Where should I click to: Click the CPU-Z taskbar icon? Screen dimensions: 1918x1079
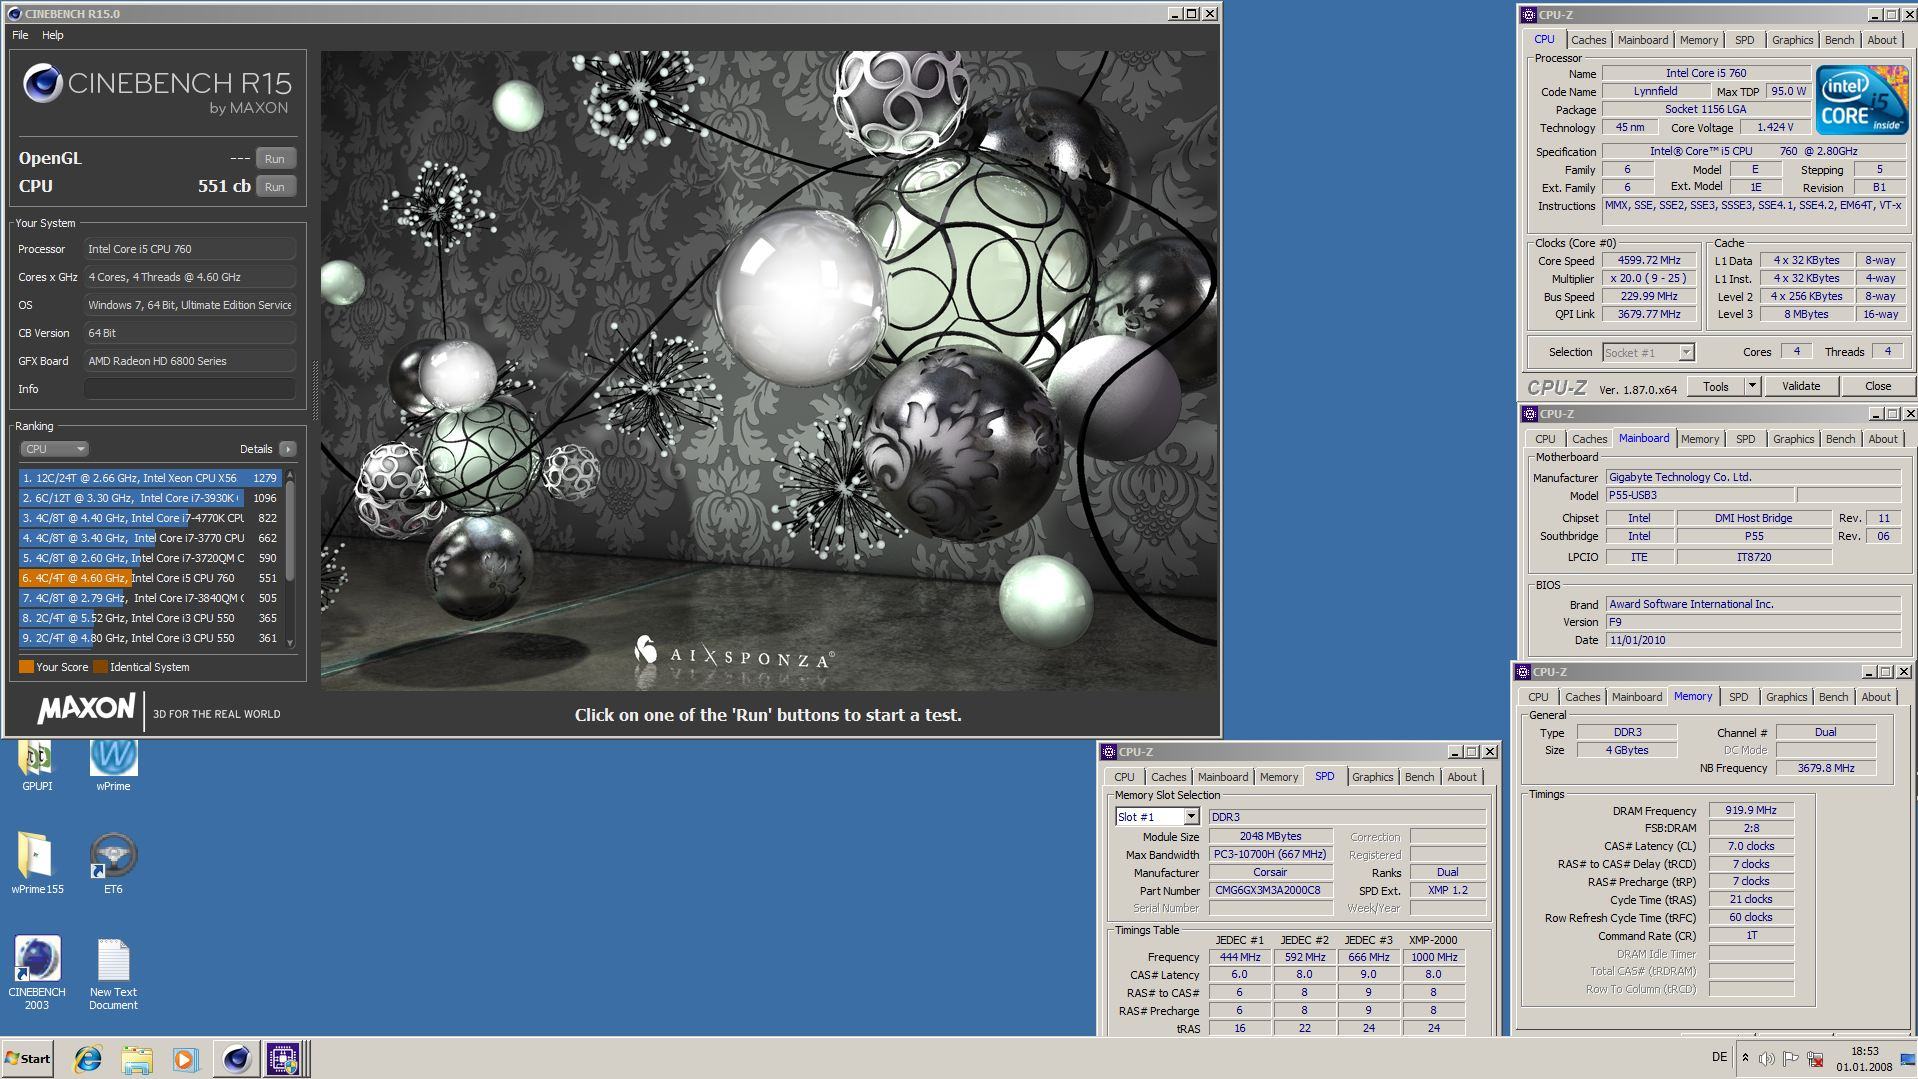pyautogui.click(x=282, y=1058)
